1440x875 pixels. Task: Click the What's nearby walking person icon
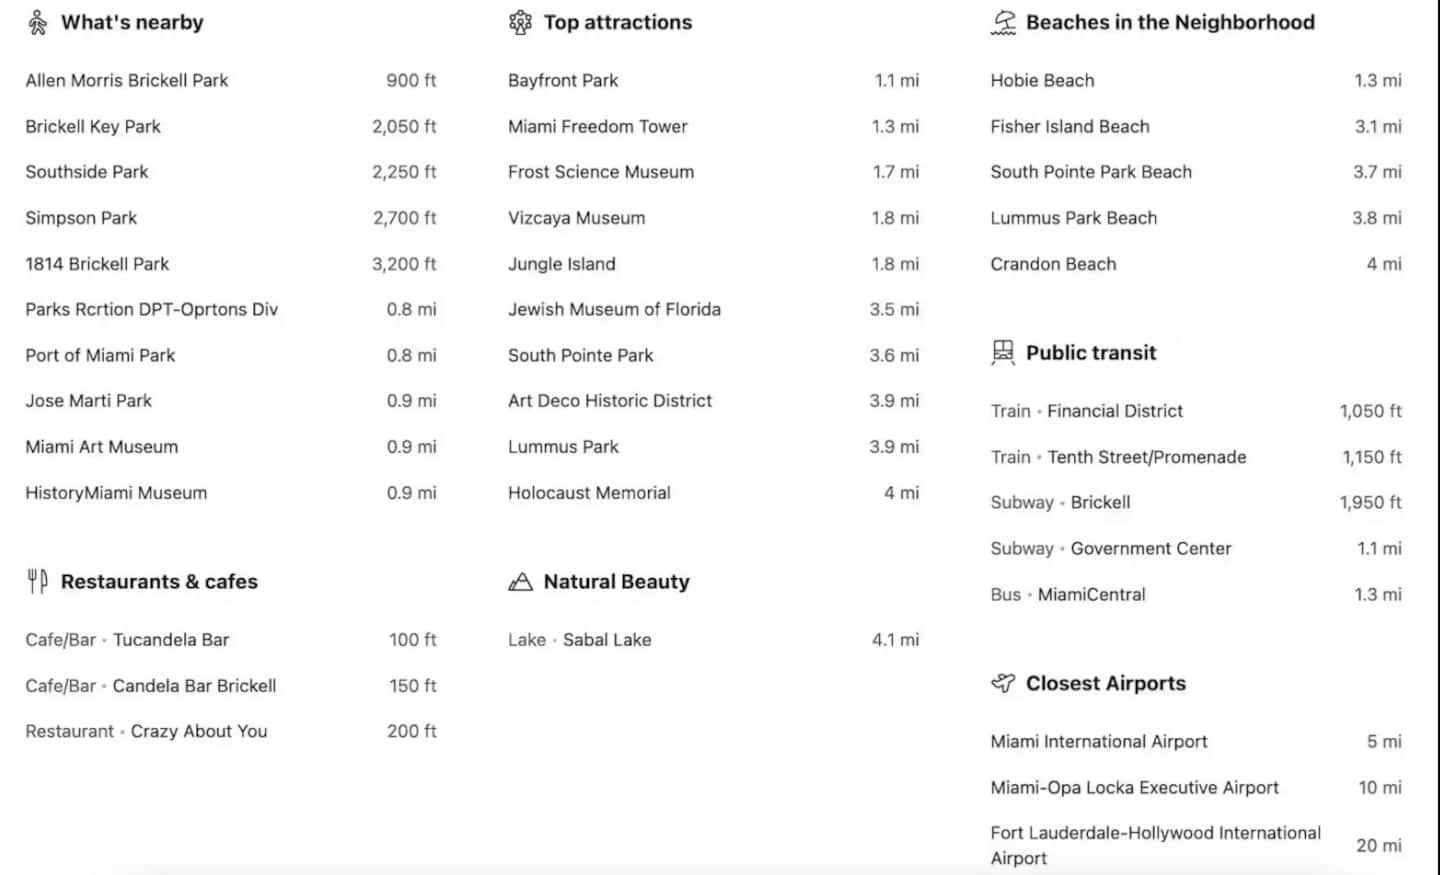[37, 22]
